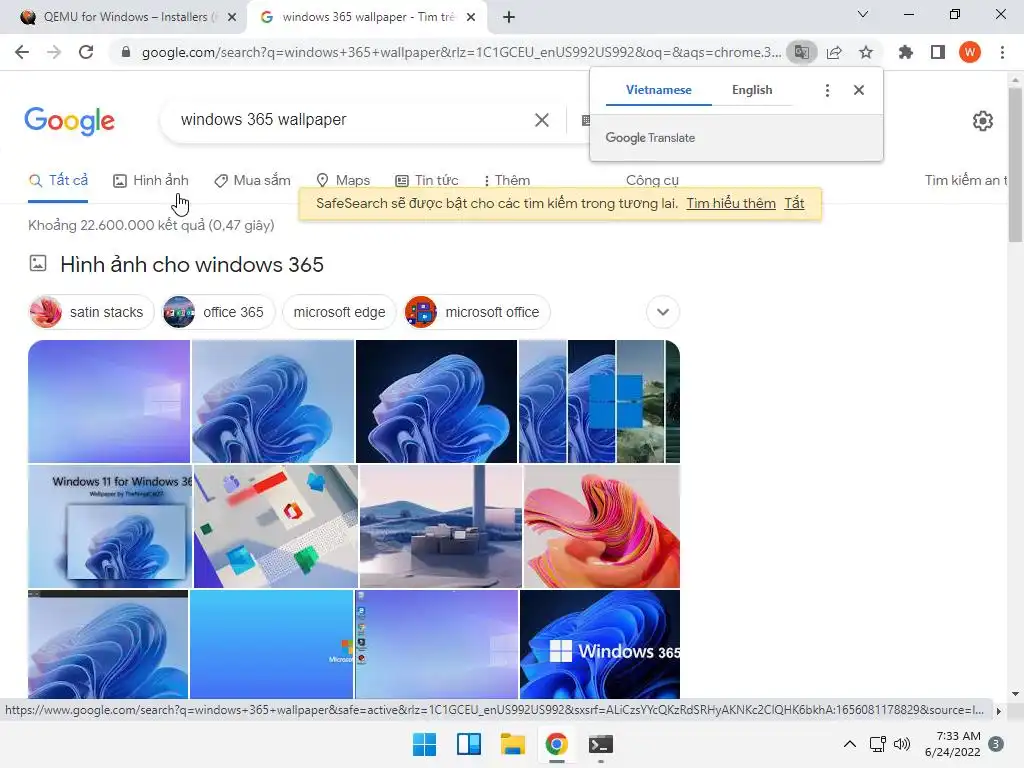Viewport: 1024px width, 768px height.
Task: Clear the search box with the X icon
Action: pos(542,120)
